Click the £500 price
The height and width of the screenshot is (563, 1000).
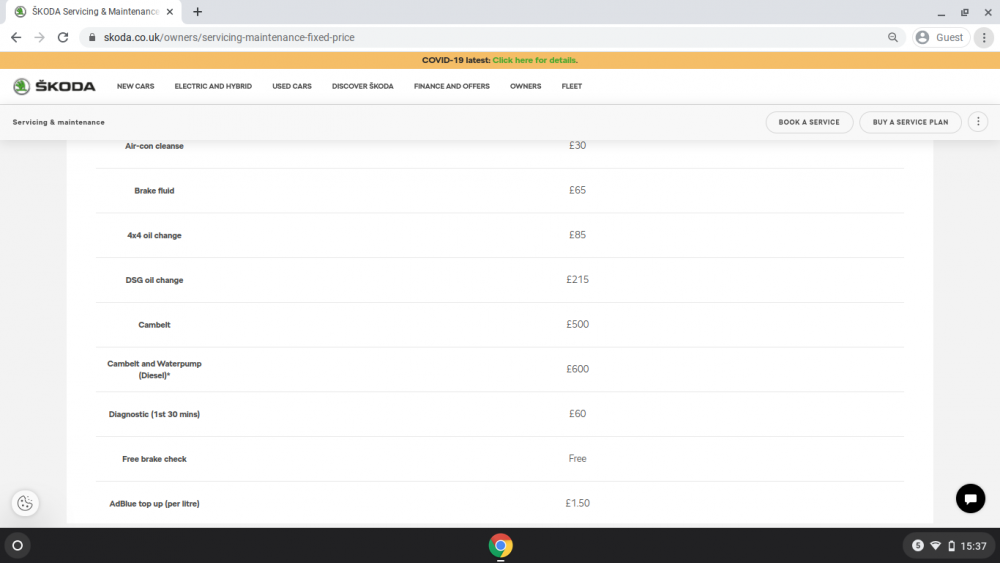(577, 324)
